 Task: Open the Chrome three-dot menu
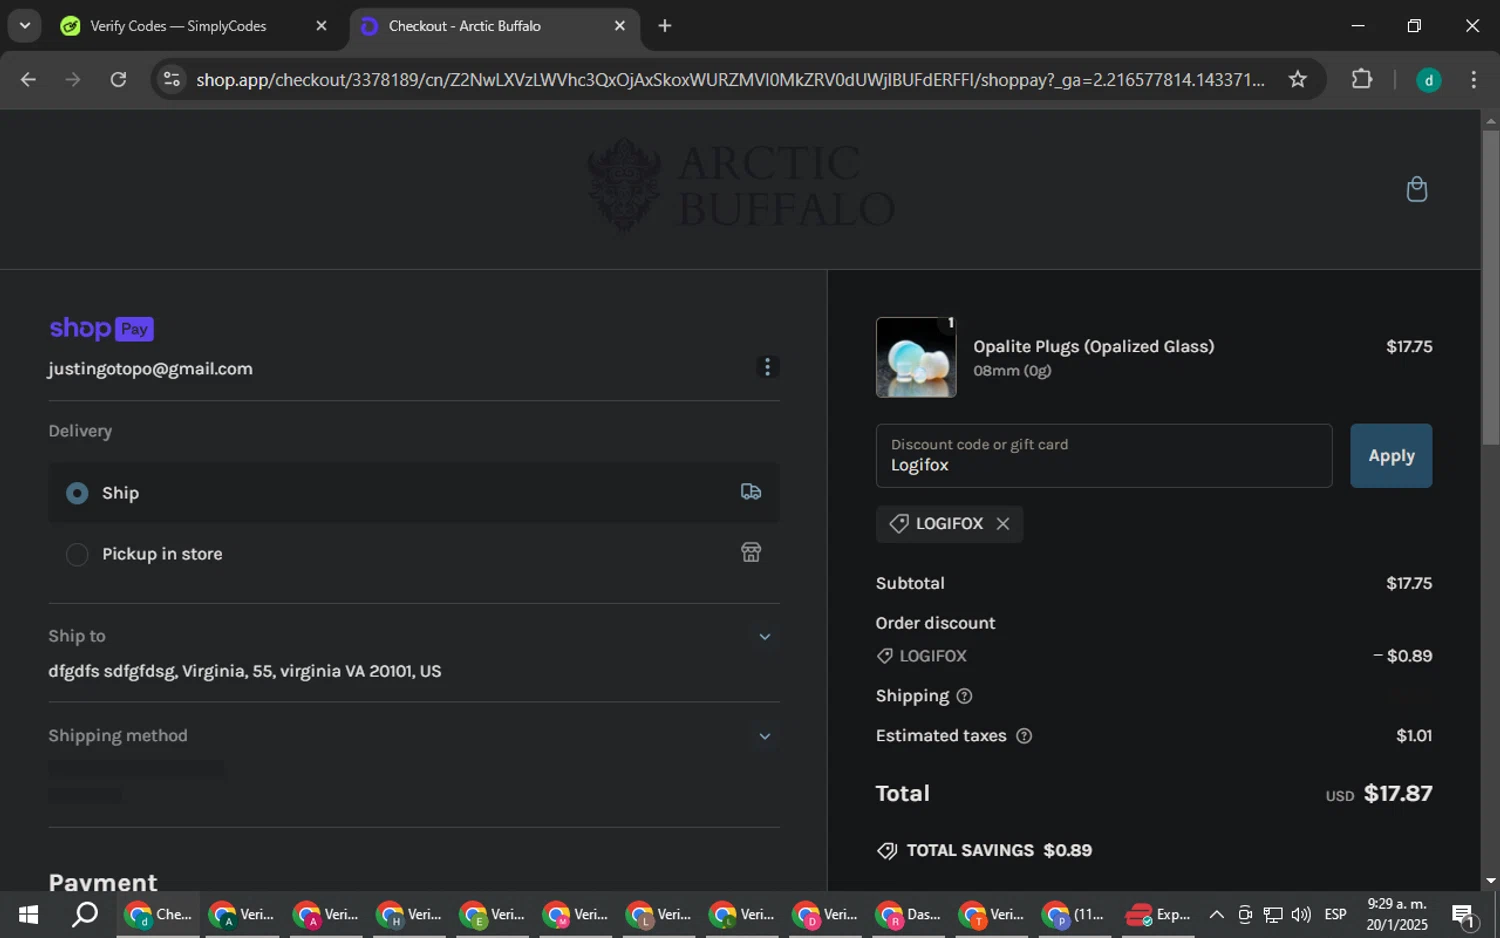point(1473,79)
